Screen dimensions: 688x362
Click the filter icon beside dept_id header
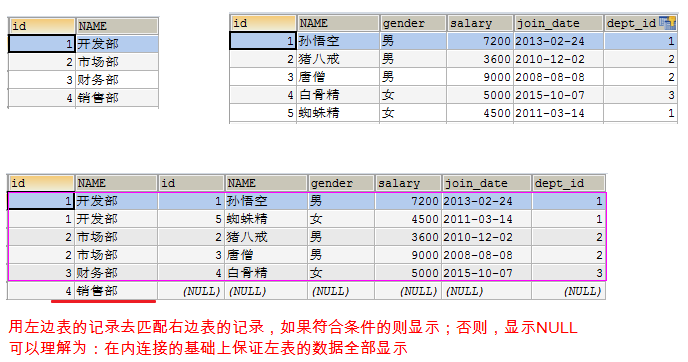tap(667, 22)
